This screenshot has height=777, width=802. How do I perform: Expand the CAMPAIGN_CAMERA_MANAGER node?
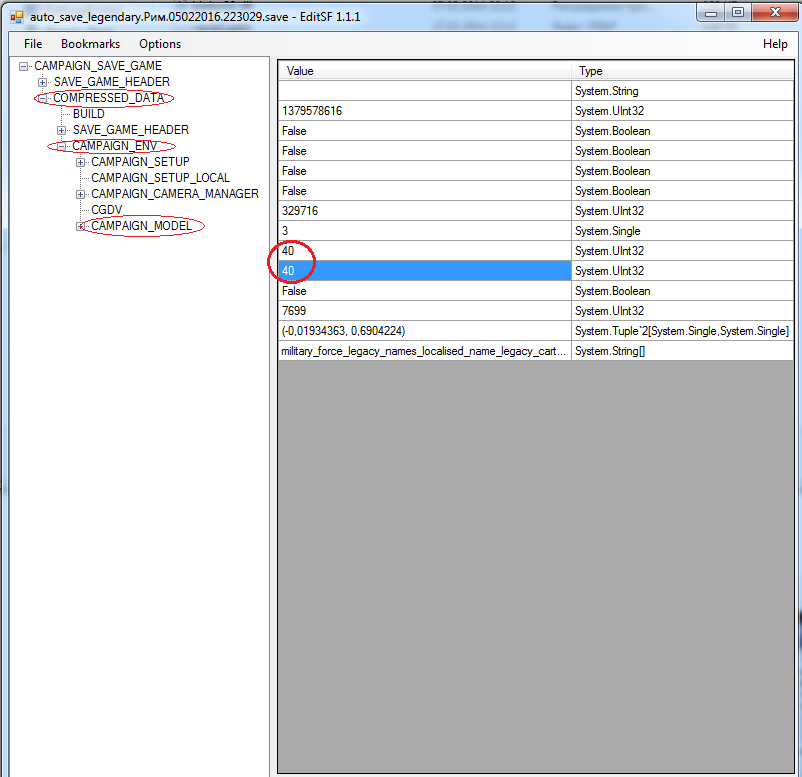pyautogui.click(x=81, y=194)
